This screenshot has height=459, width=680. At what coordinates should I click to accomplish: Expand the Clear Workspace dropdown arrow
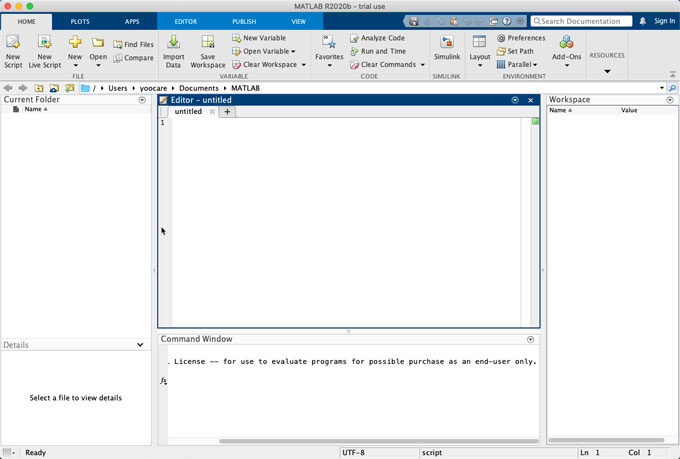(x=304, y=65)
